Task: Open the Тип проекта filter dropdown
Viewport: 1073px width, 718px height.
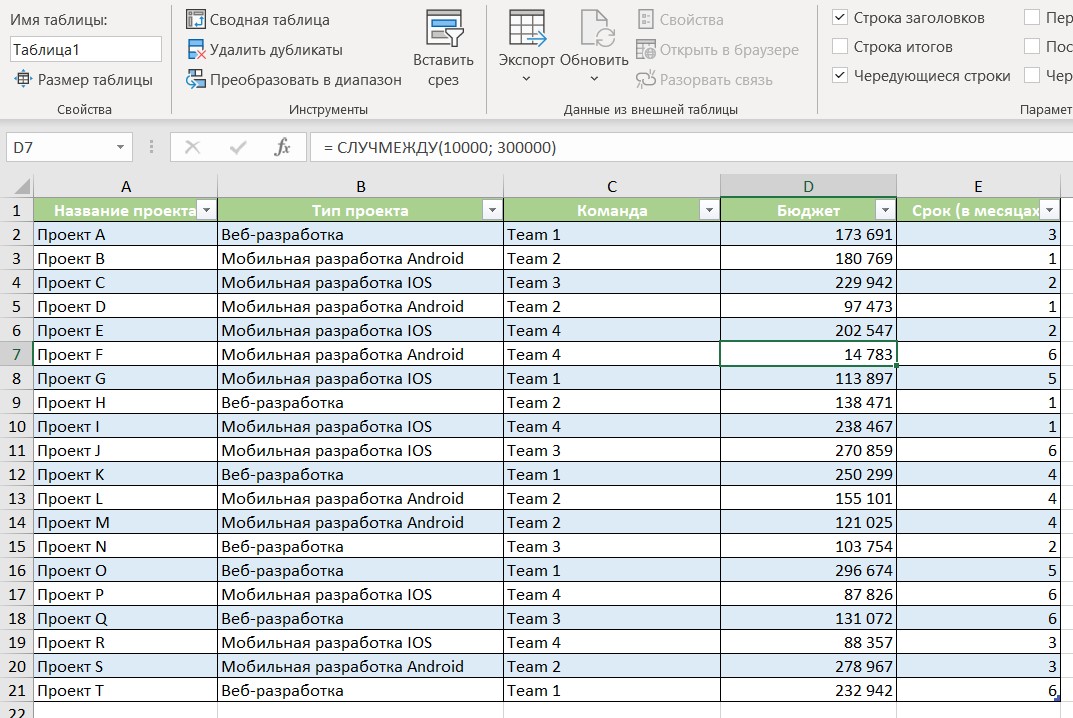Action: click(491, 210)
